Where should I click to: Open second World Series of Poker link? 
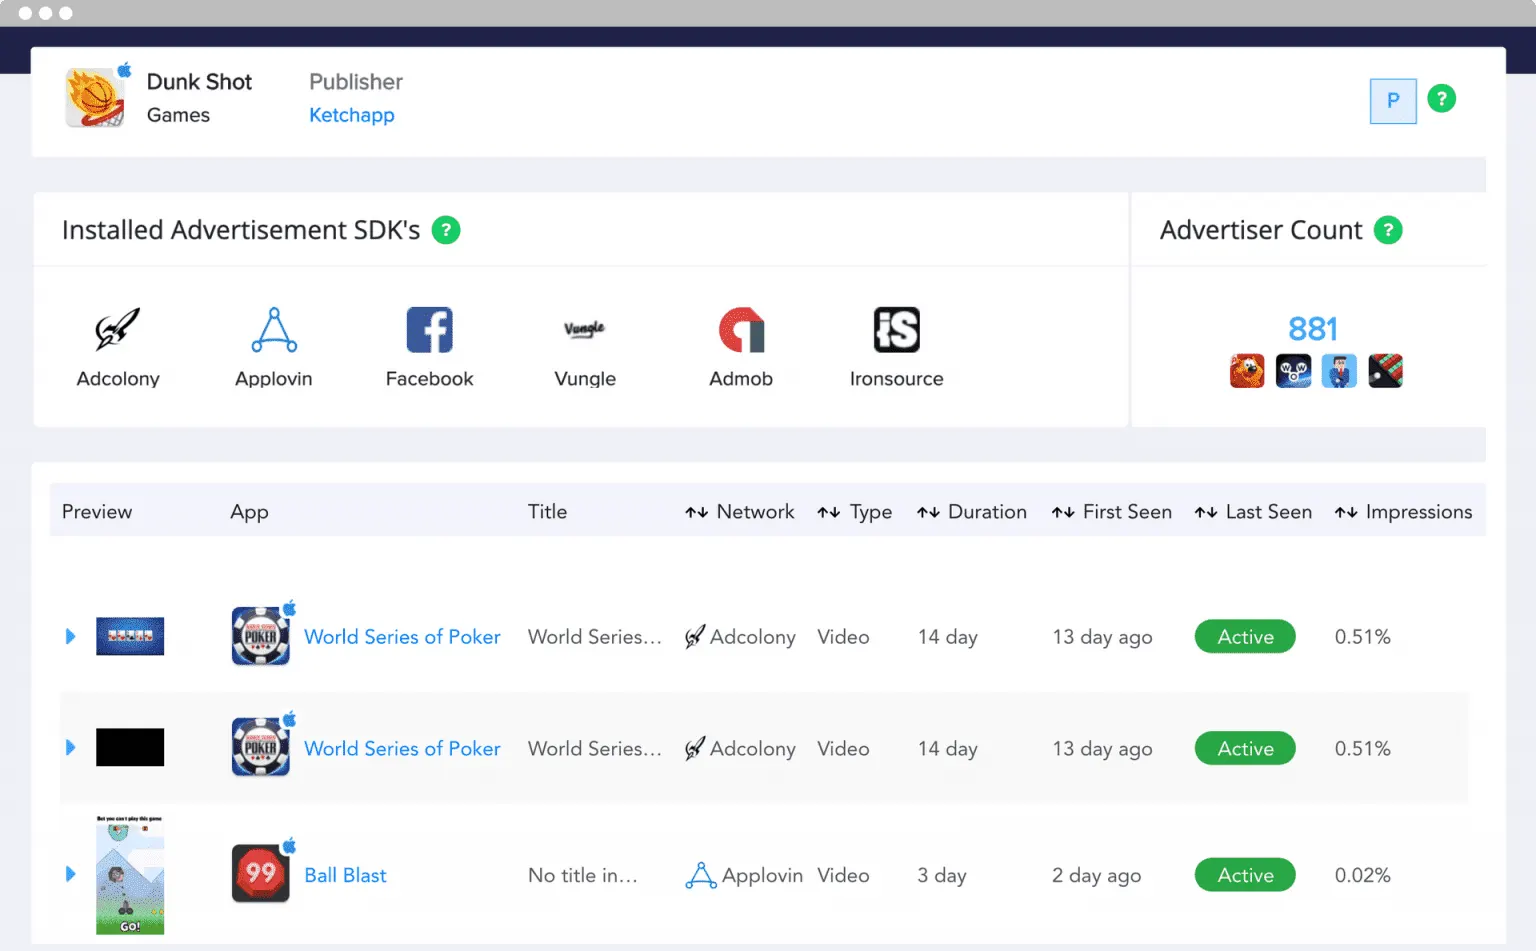(402, 749)
